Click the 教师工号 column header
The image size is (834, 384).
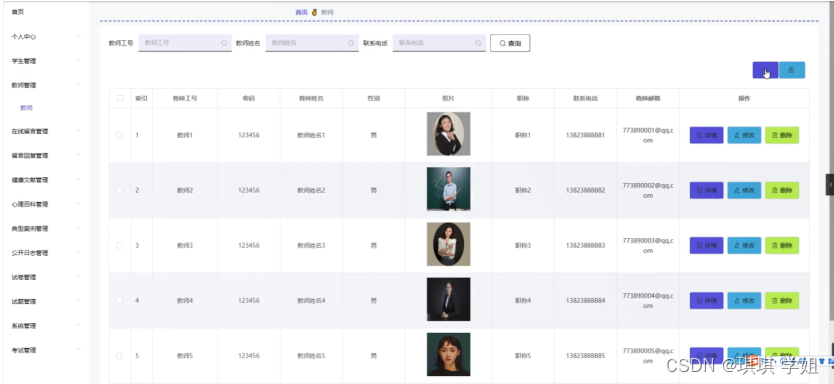pyautogui.click(x=185, y=98)
